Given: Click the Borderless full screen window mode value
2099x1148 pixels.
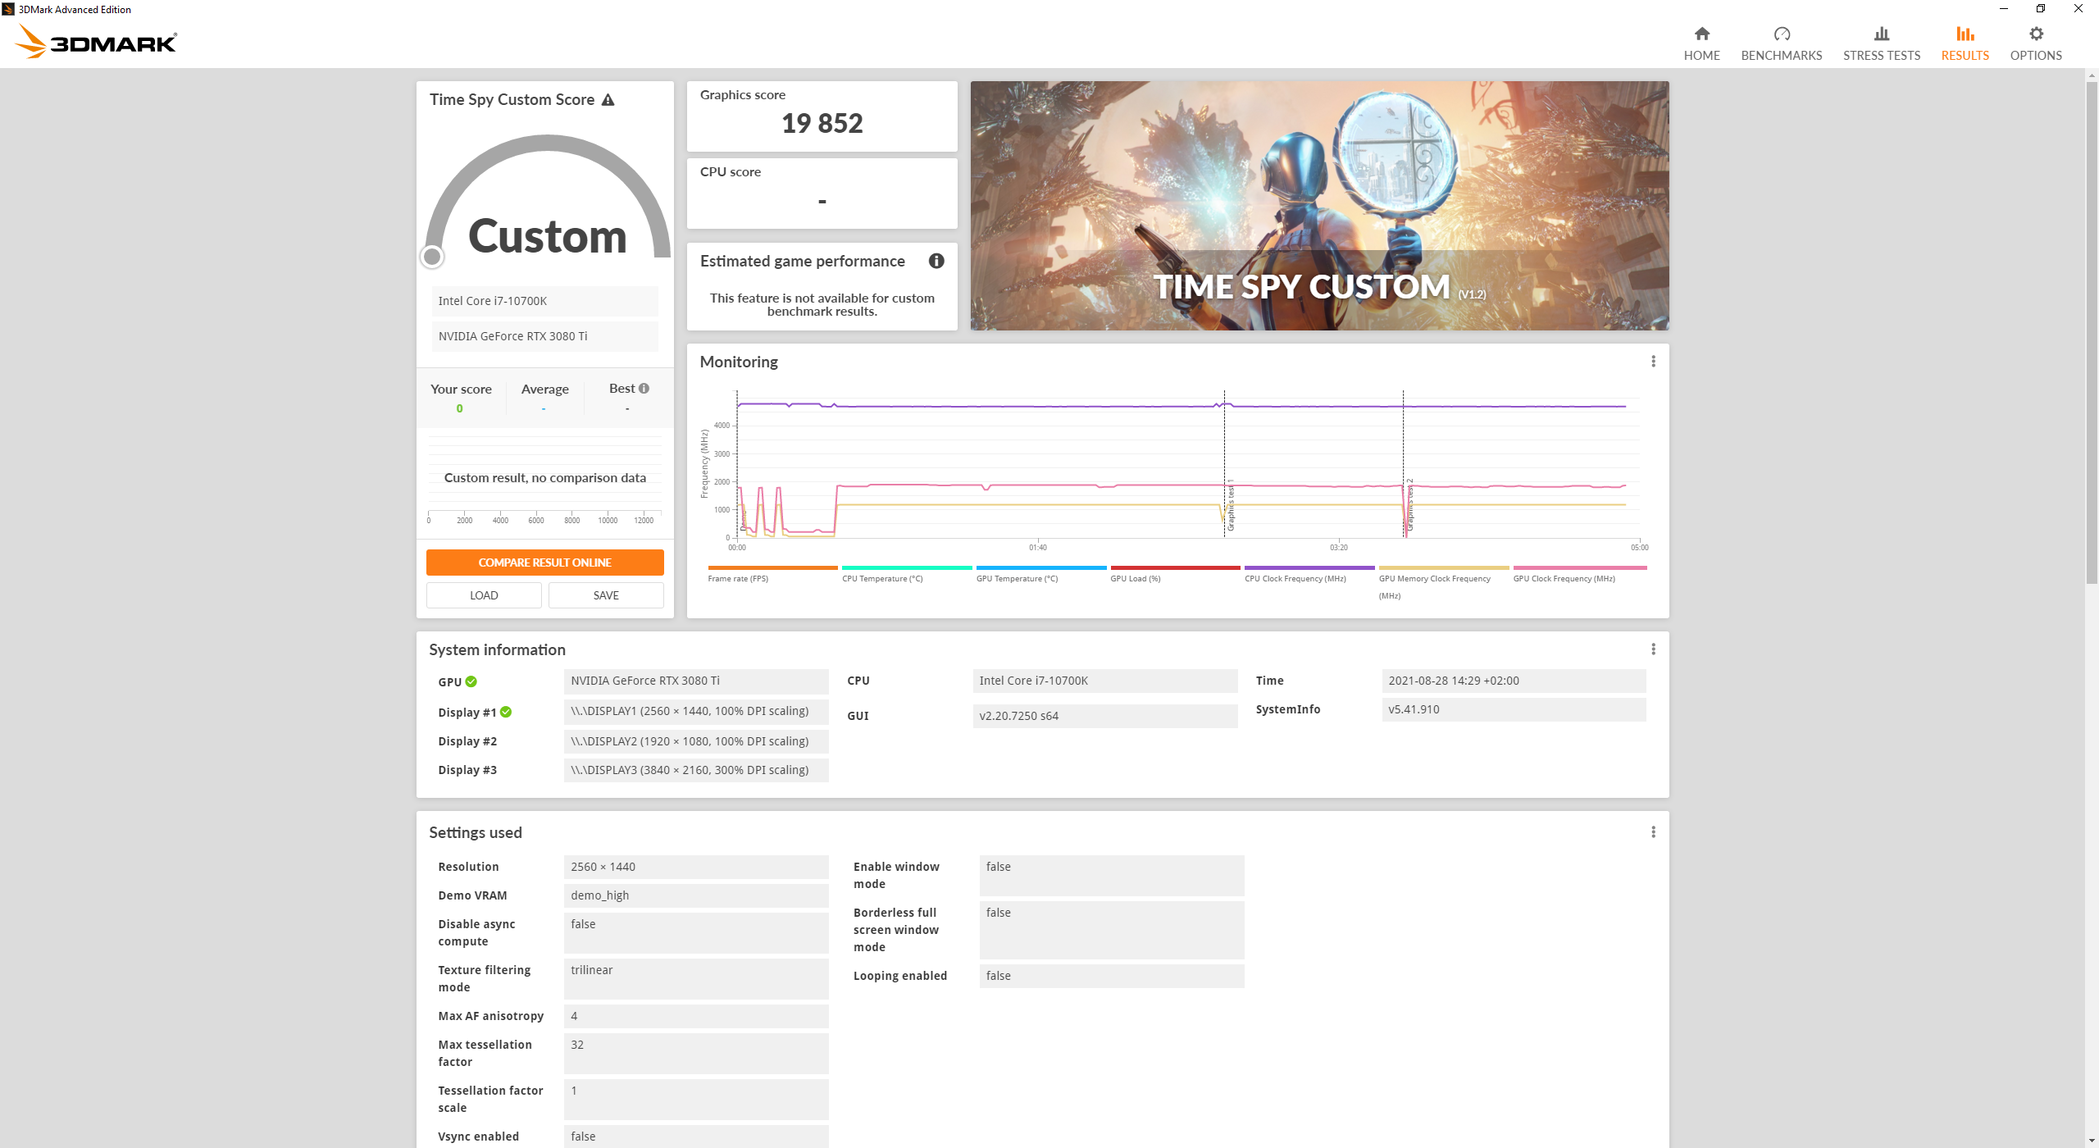Looking at the screenshot, I should (x=1112, y=930).
